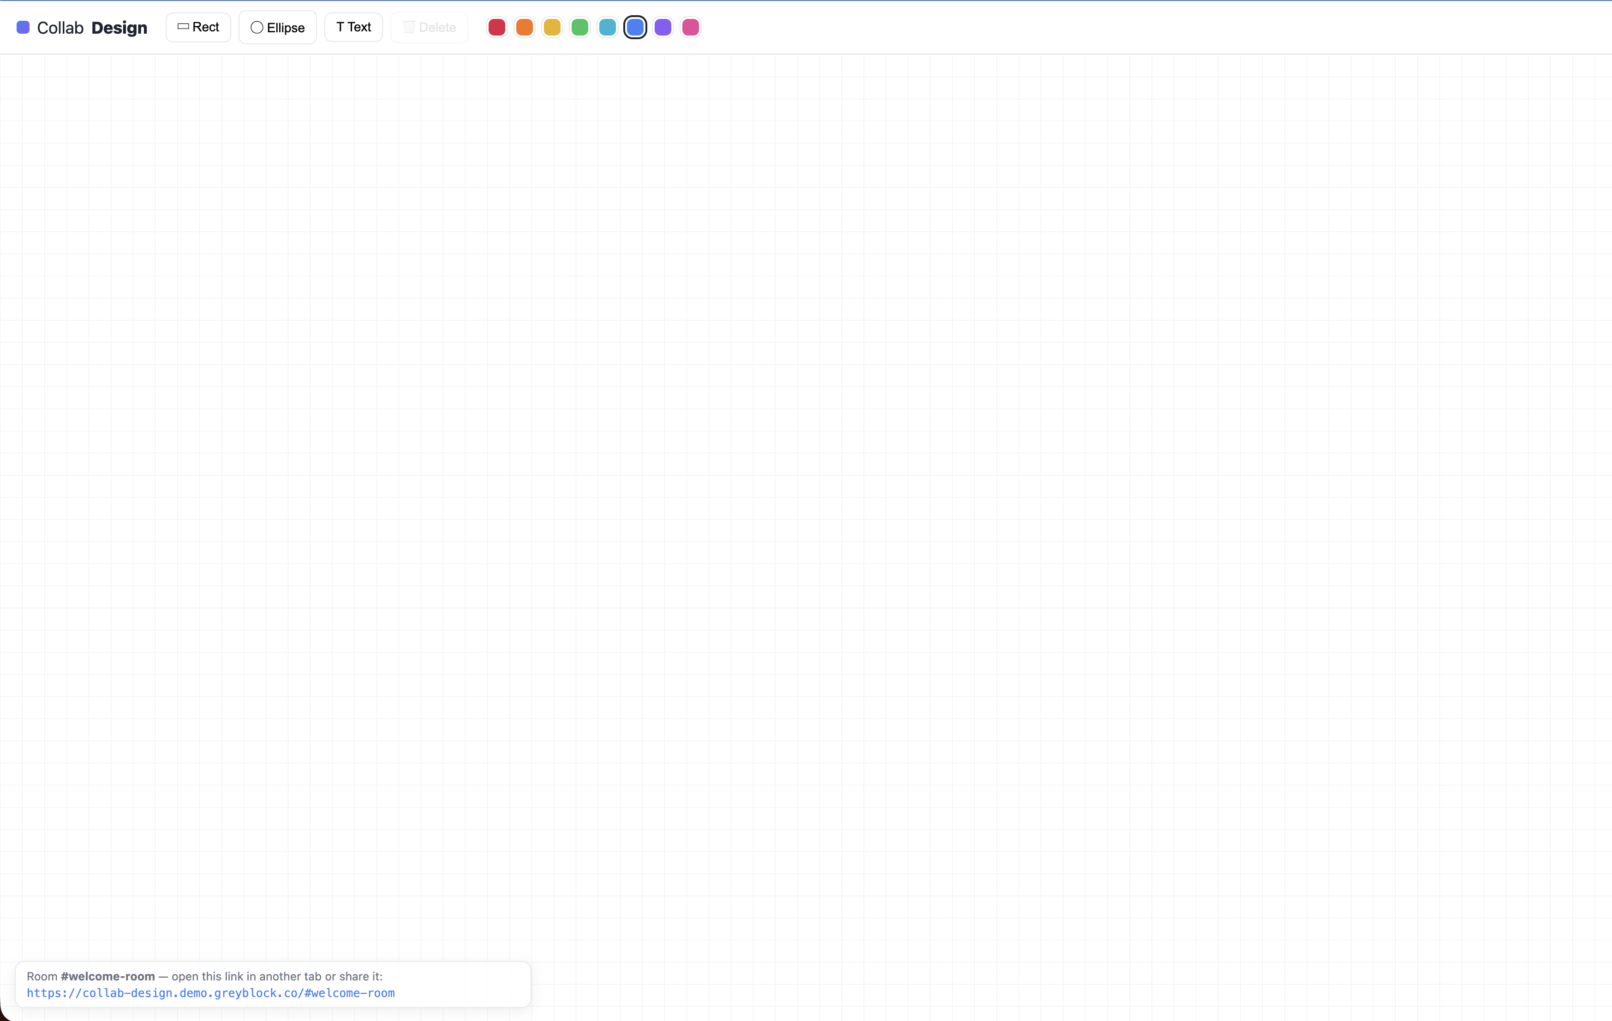Pick the yellow color swatch
Image resolution: width=1612 pixels, height=1021 pixels.
(x=552, y=27)
